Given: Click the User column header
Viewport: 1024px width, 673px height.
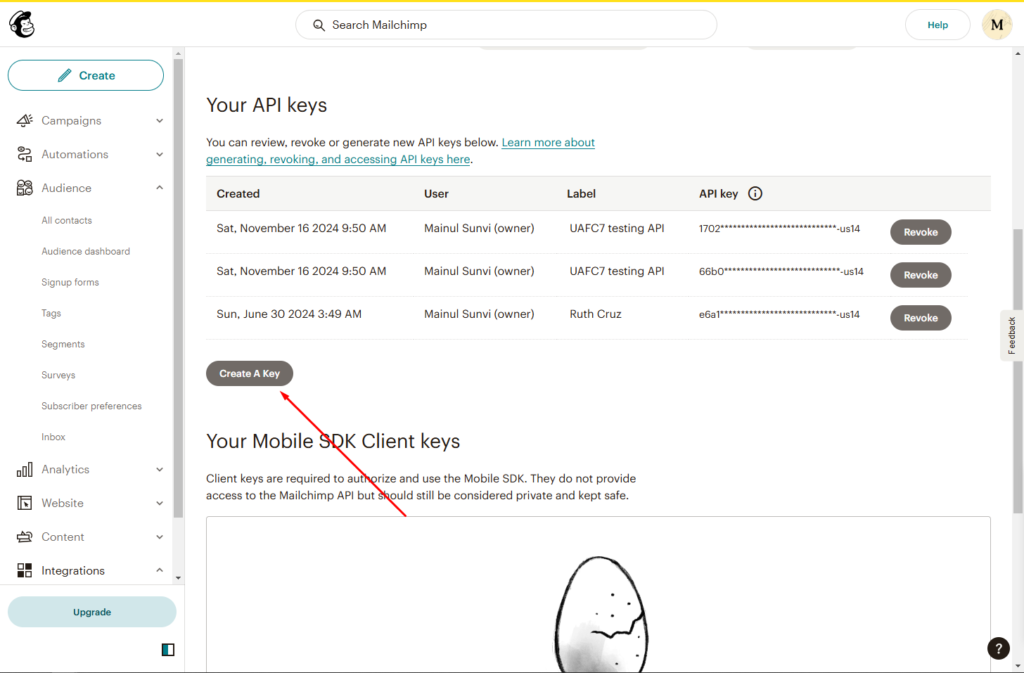Looking at the screenshot, I should pos(436,194).
